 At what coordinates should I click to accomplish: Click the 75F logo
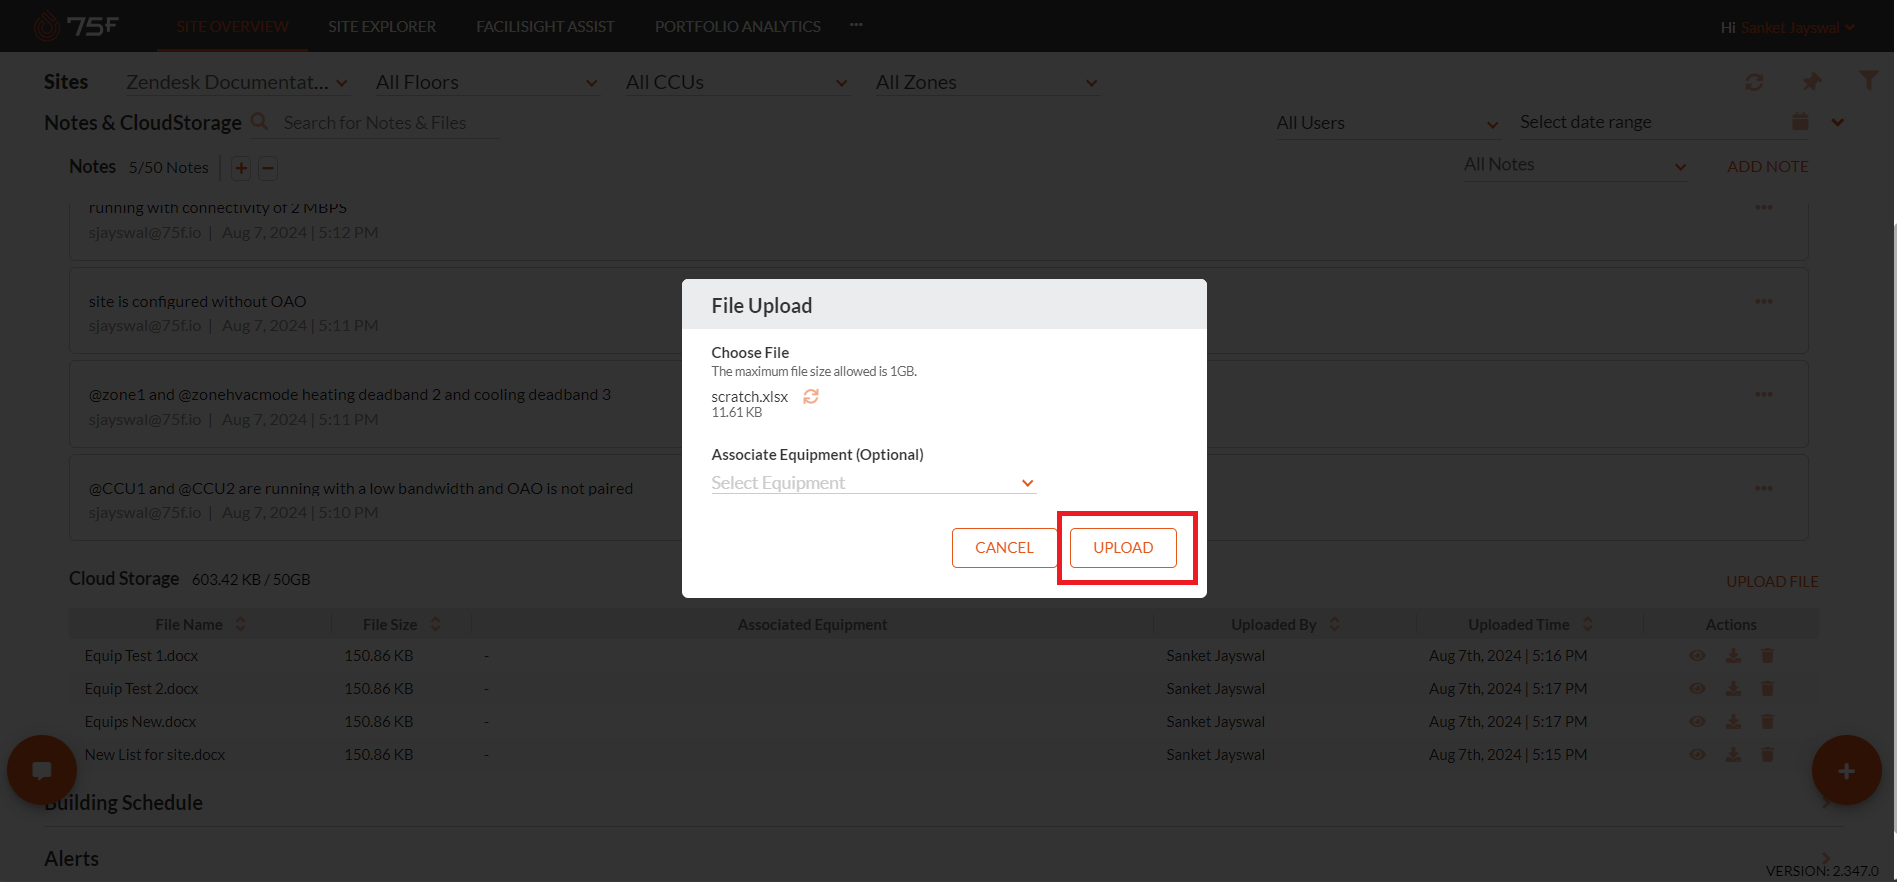(x=76, y=26)
